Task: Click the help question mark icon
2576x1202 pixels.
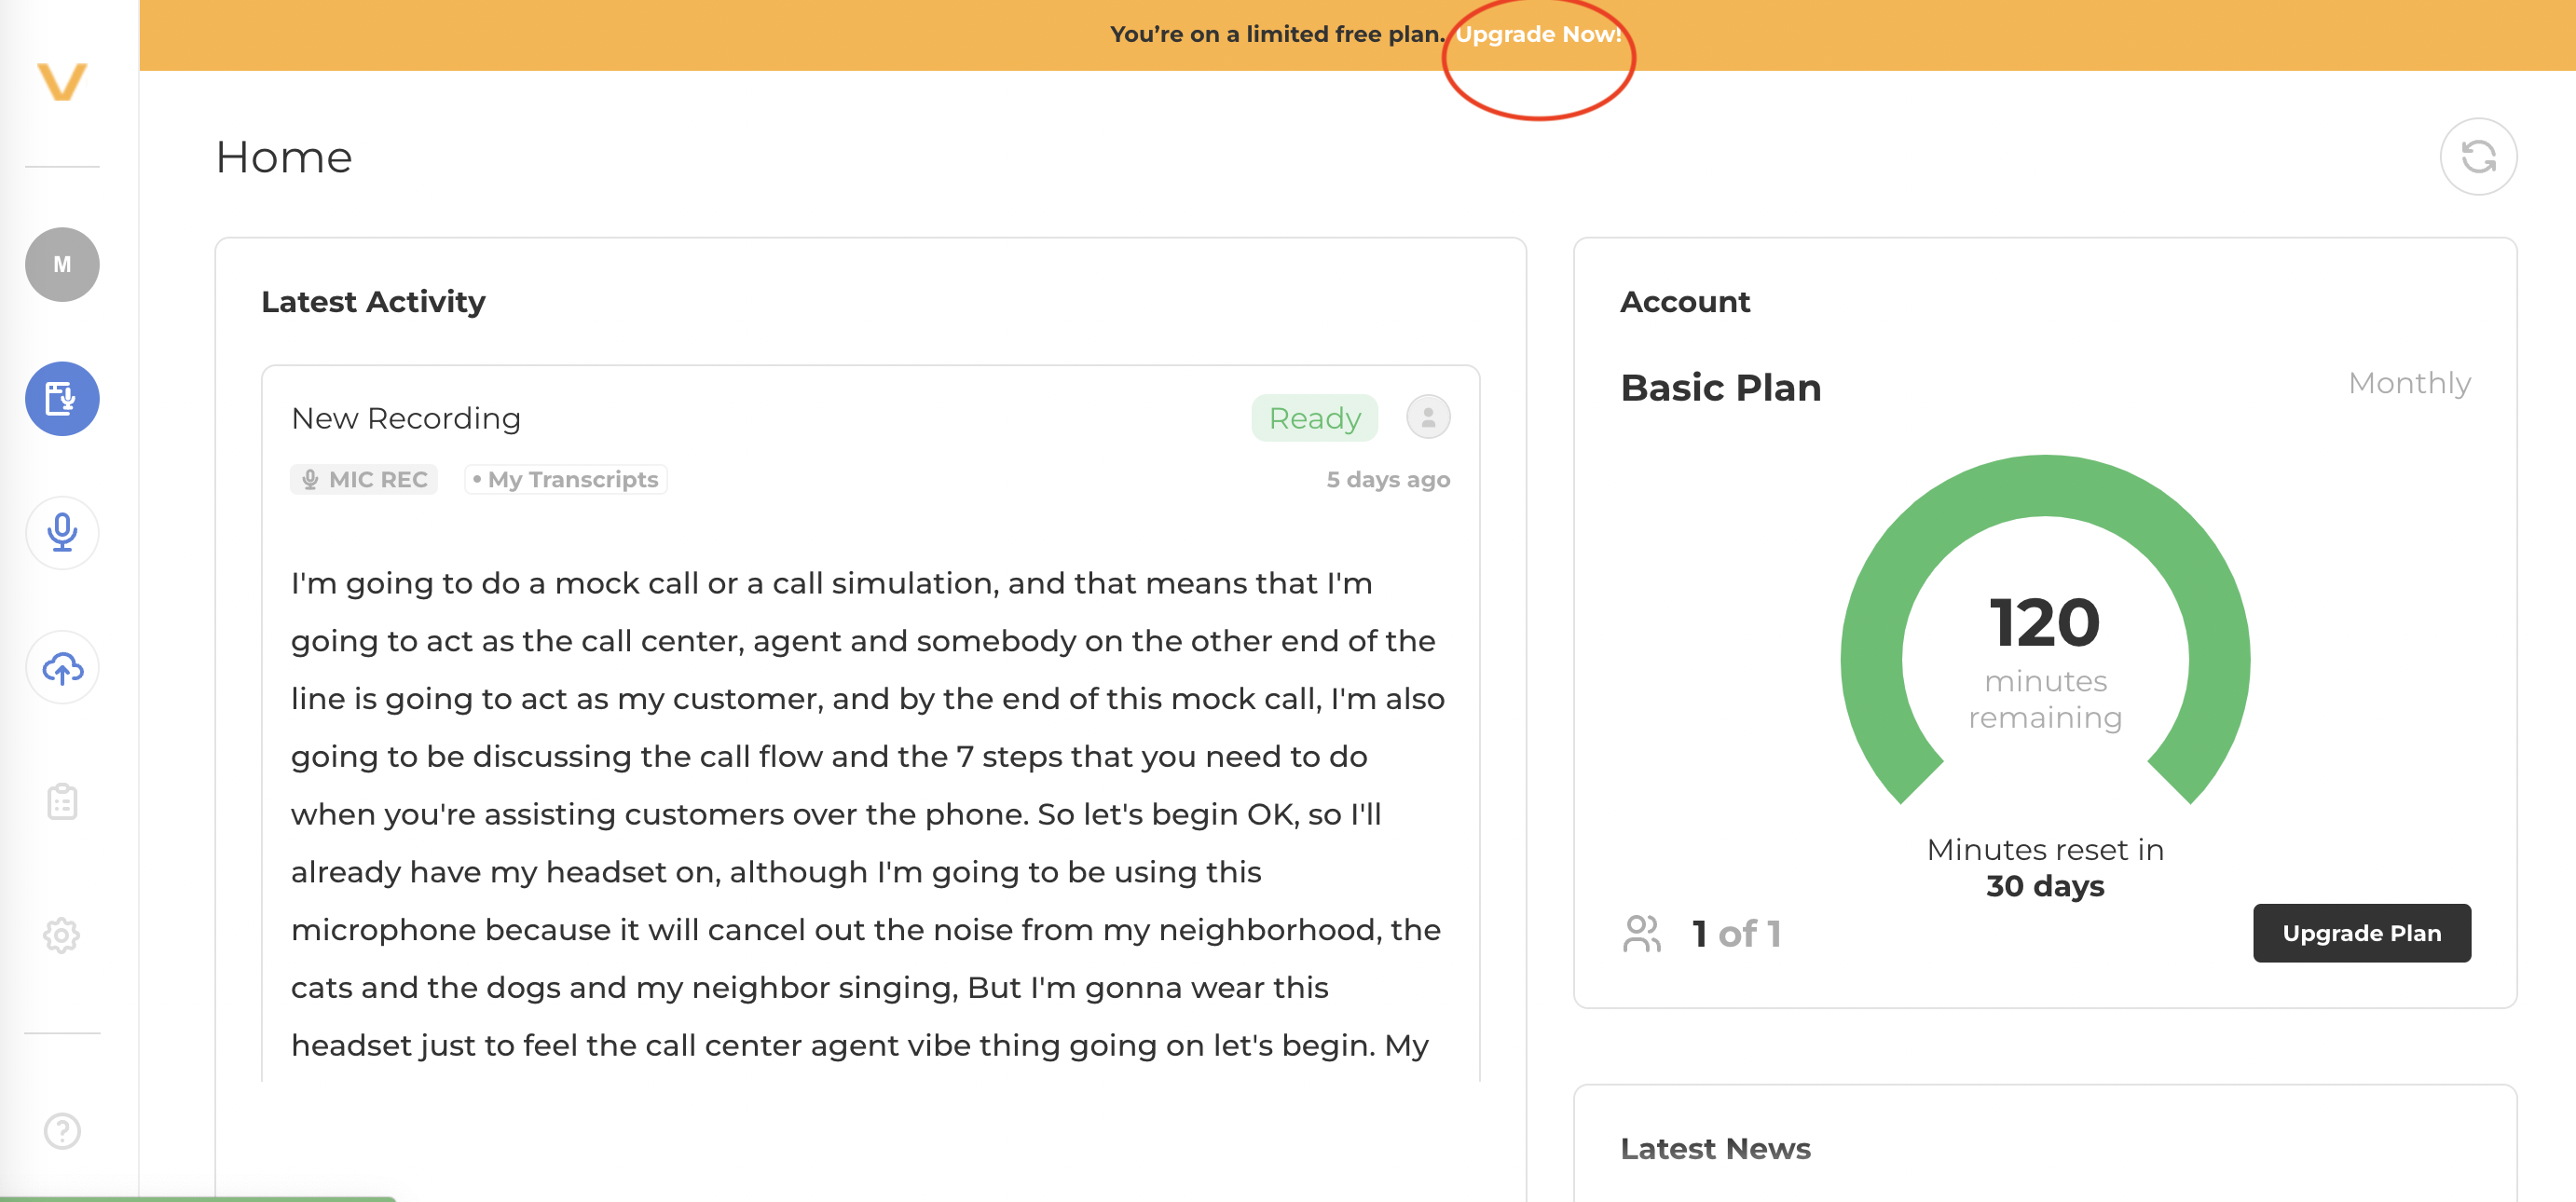Action: [x=62, y=1130]
